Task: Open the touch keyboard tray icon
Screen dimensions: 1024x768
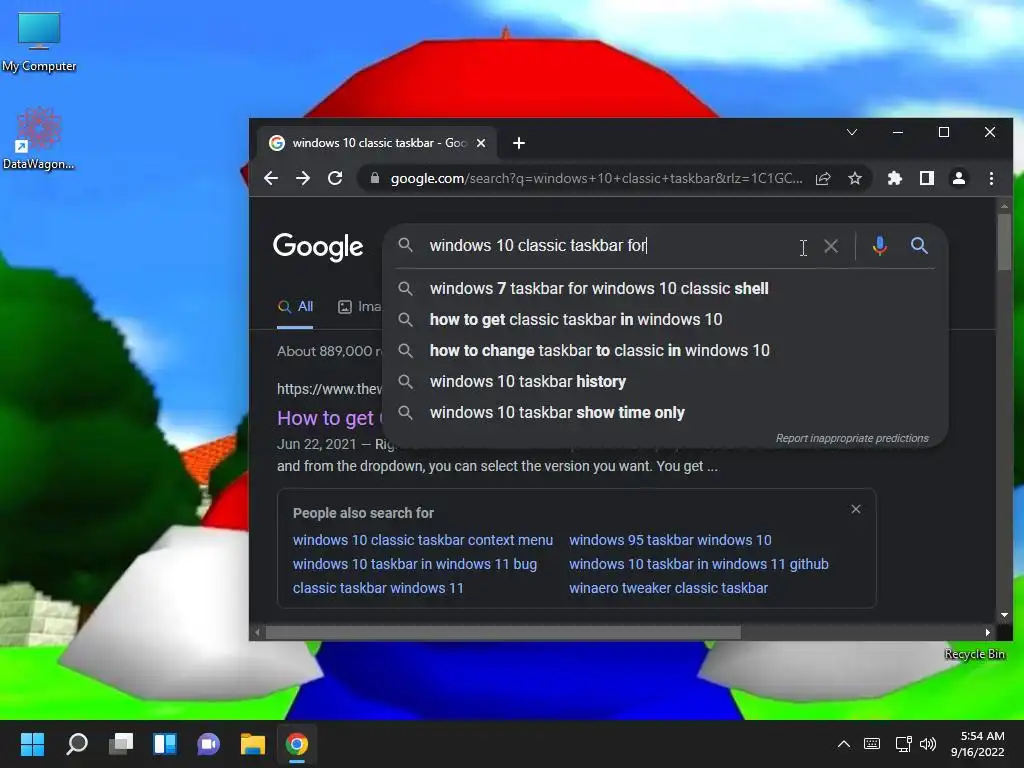Action: (x=872, y=744)
